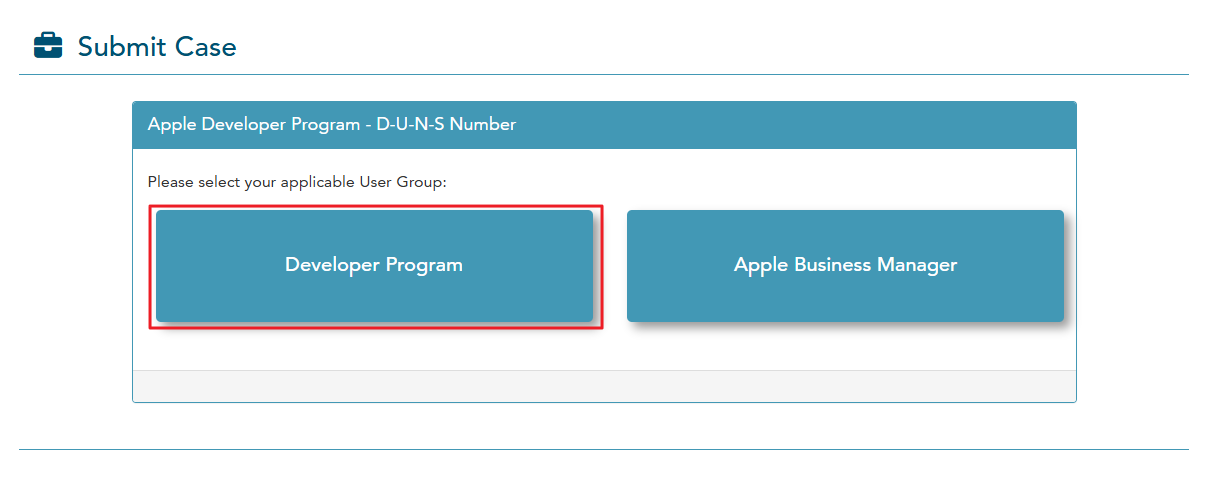Viewport: 1212px width, 486px height.
Task: Click "Please select your applicable User Group:" text
Action: tap(297, 182)
